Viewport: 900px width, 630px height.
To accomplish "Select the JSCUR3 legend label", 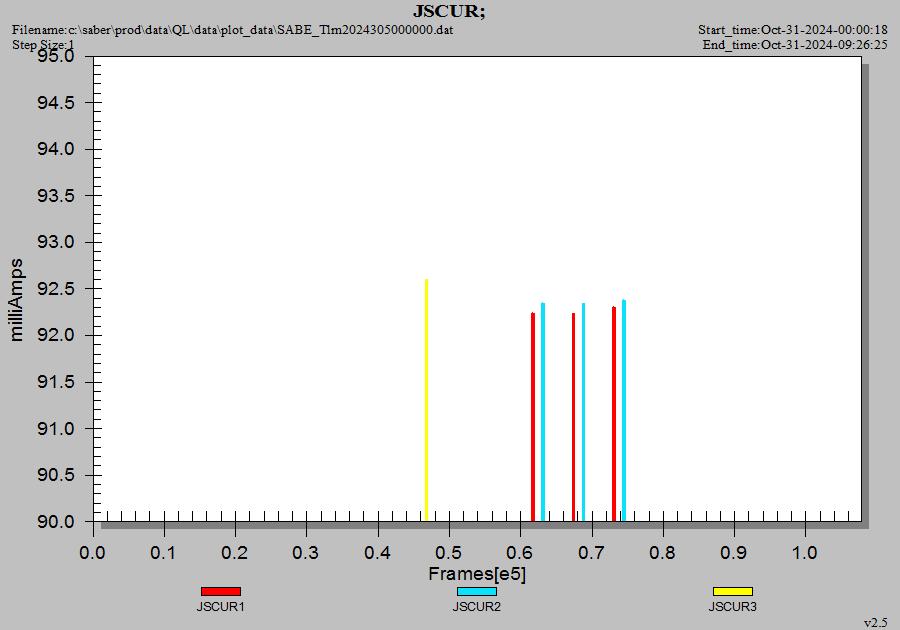I will pyautogui.click(x=733, y=606).
